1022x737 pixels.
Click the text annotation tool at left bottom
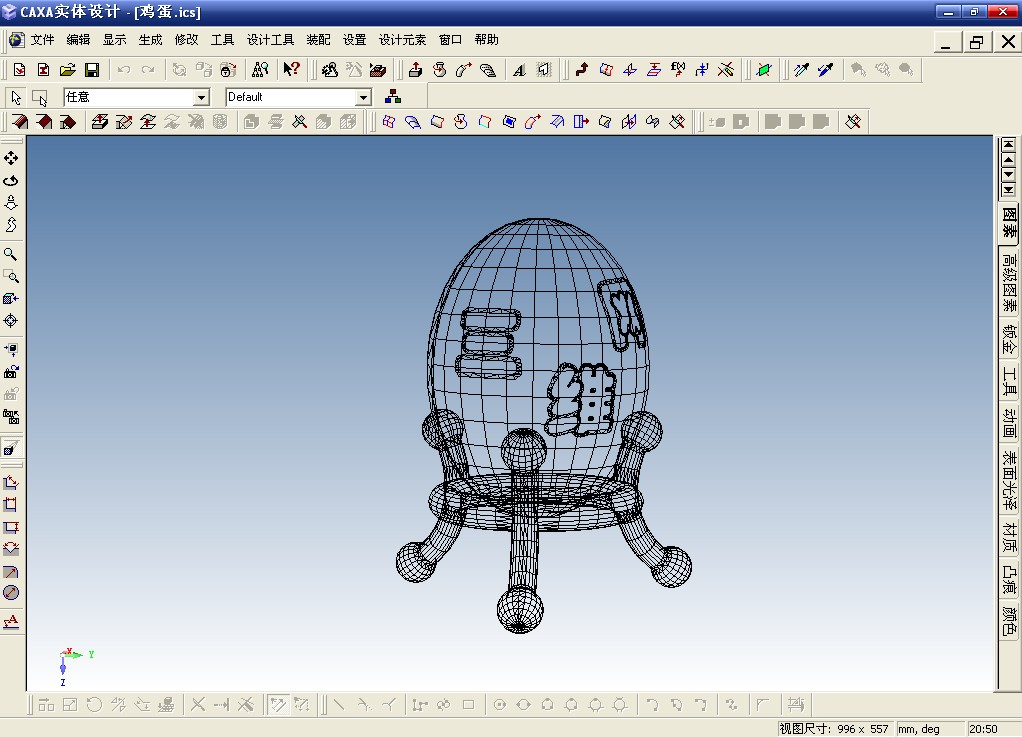11,622
